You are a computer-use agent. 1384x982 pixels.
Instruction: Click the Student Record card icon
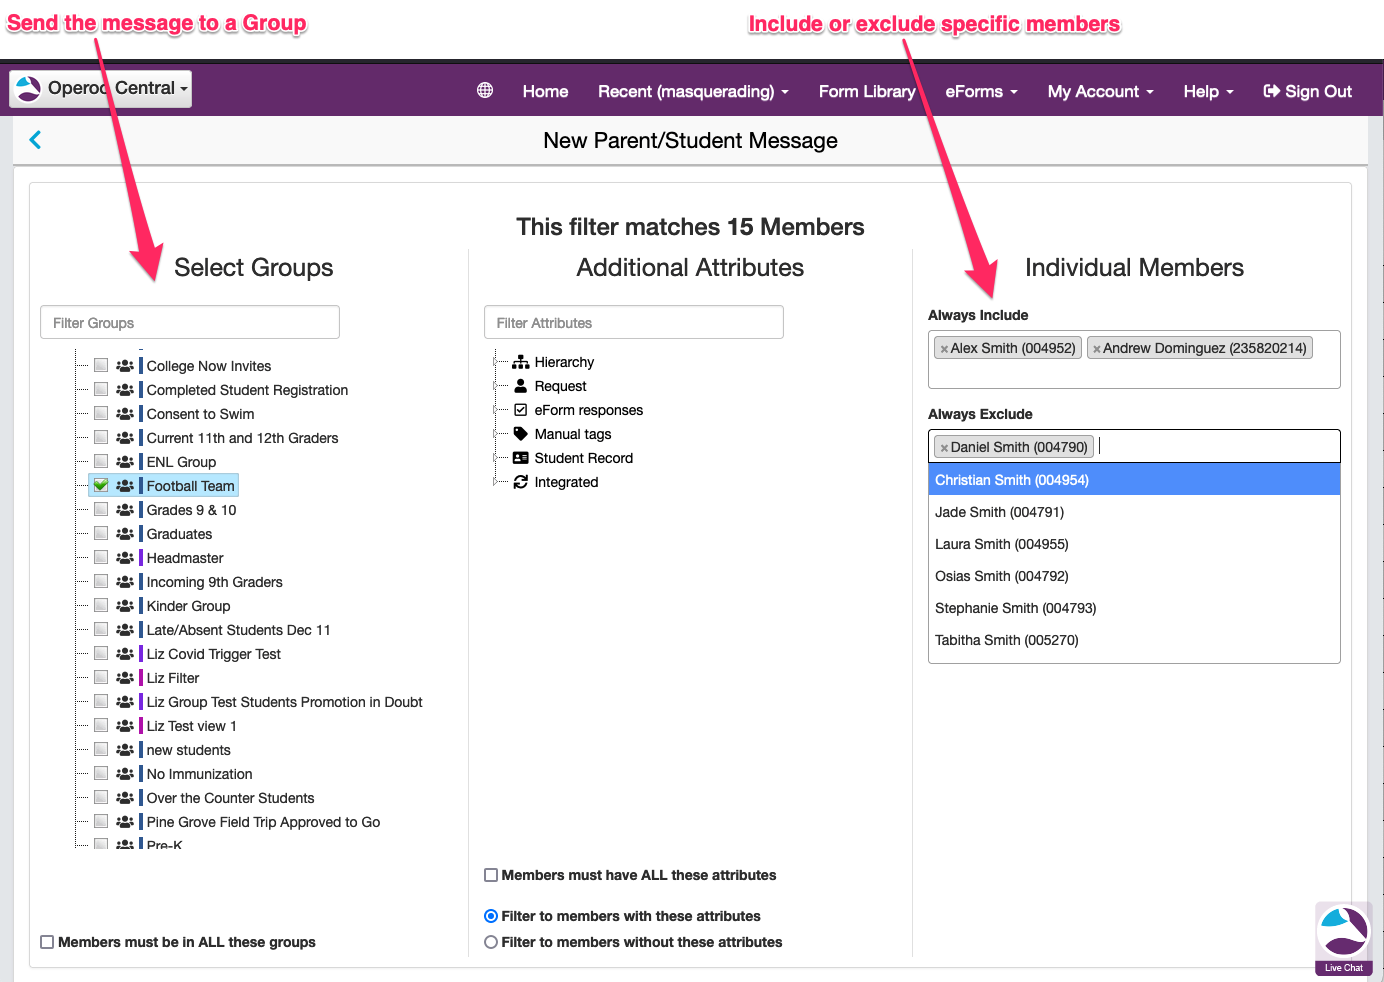click(x=520, y=458)
